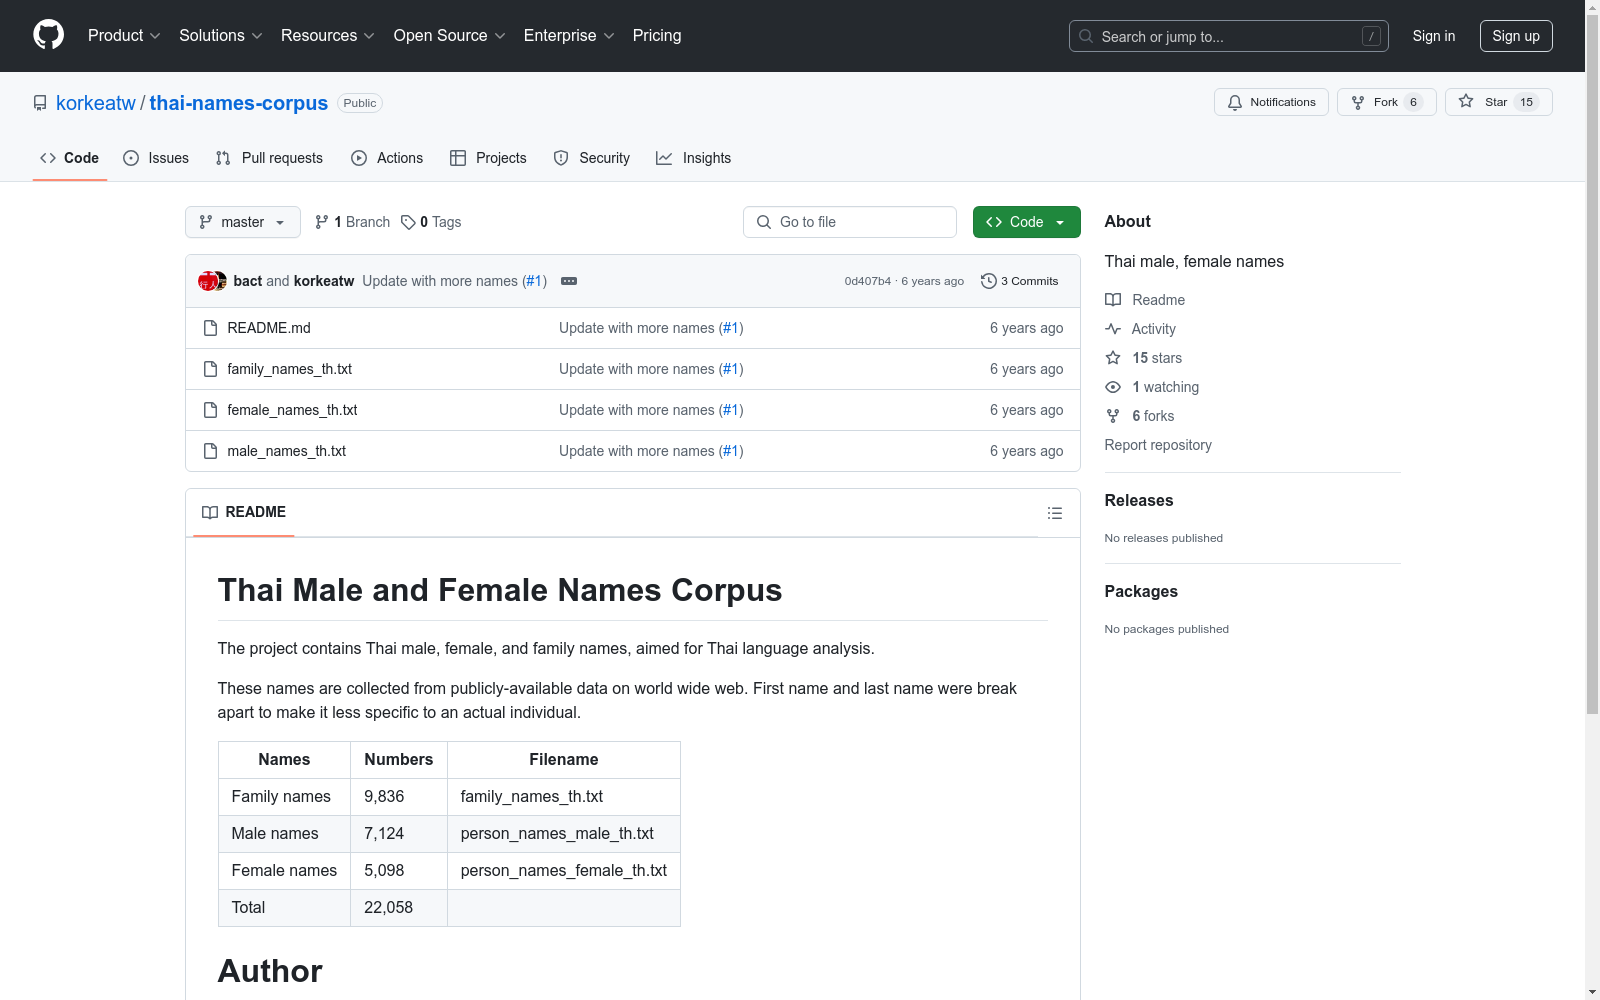
Task: Click the README.md file icon
Action: click(210, 328)
